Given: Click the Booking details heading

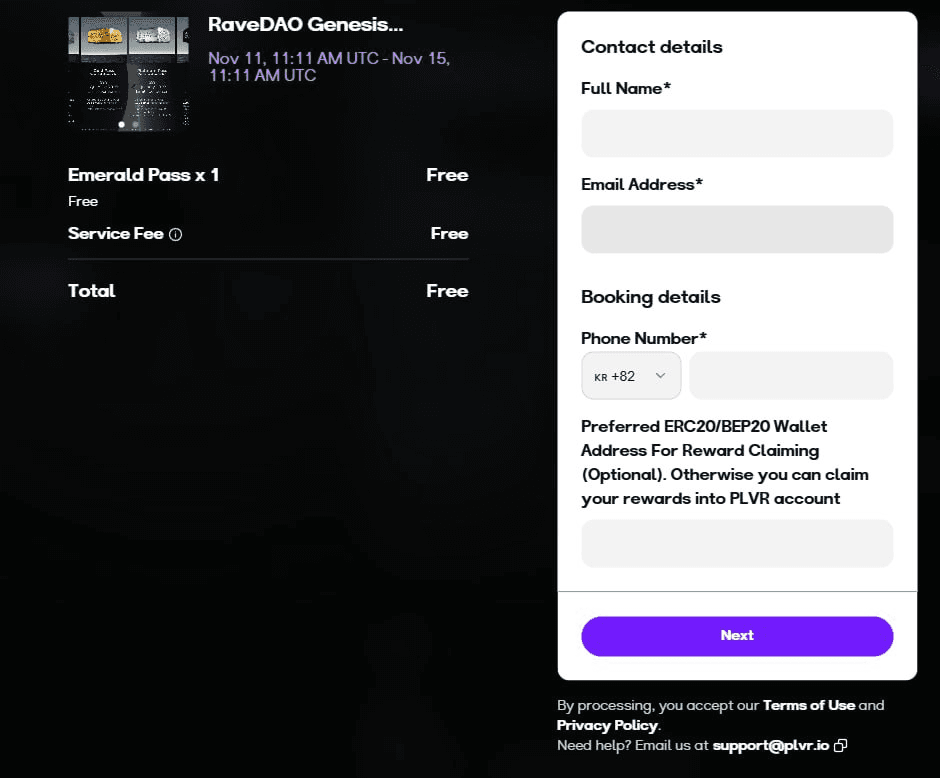Looking at the screenshot, I should [x=650, y=297].
